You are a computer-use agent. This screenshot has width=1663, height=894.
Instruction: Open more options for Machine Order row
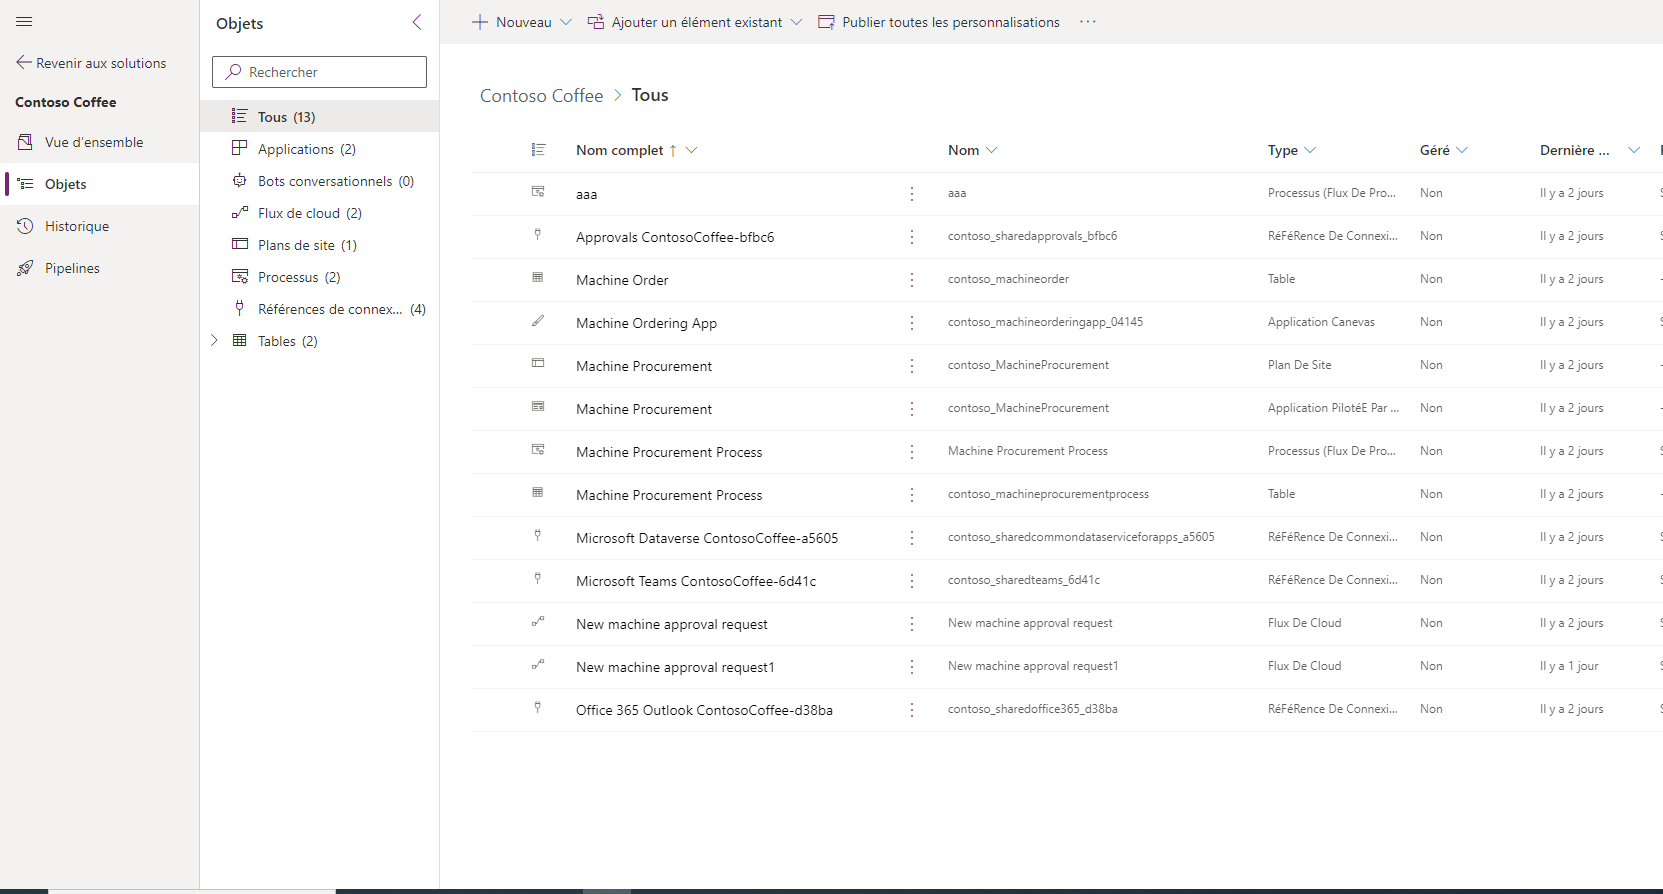point(912,280)
